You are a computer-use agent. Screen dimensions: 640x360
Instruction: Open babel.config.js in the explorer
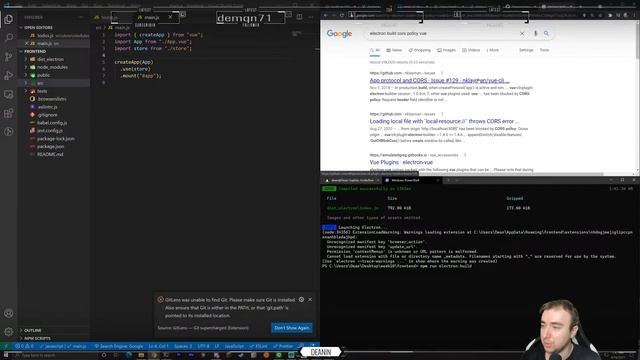[x=52, y=123]
